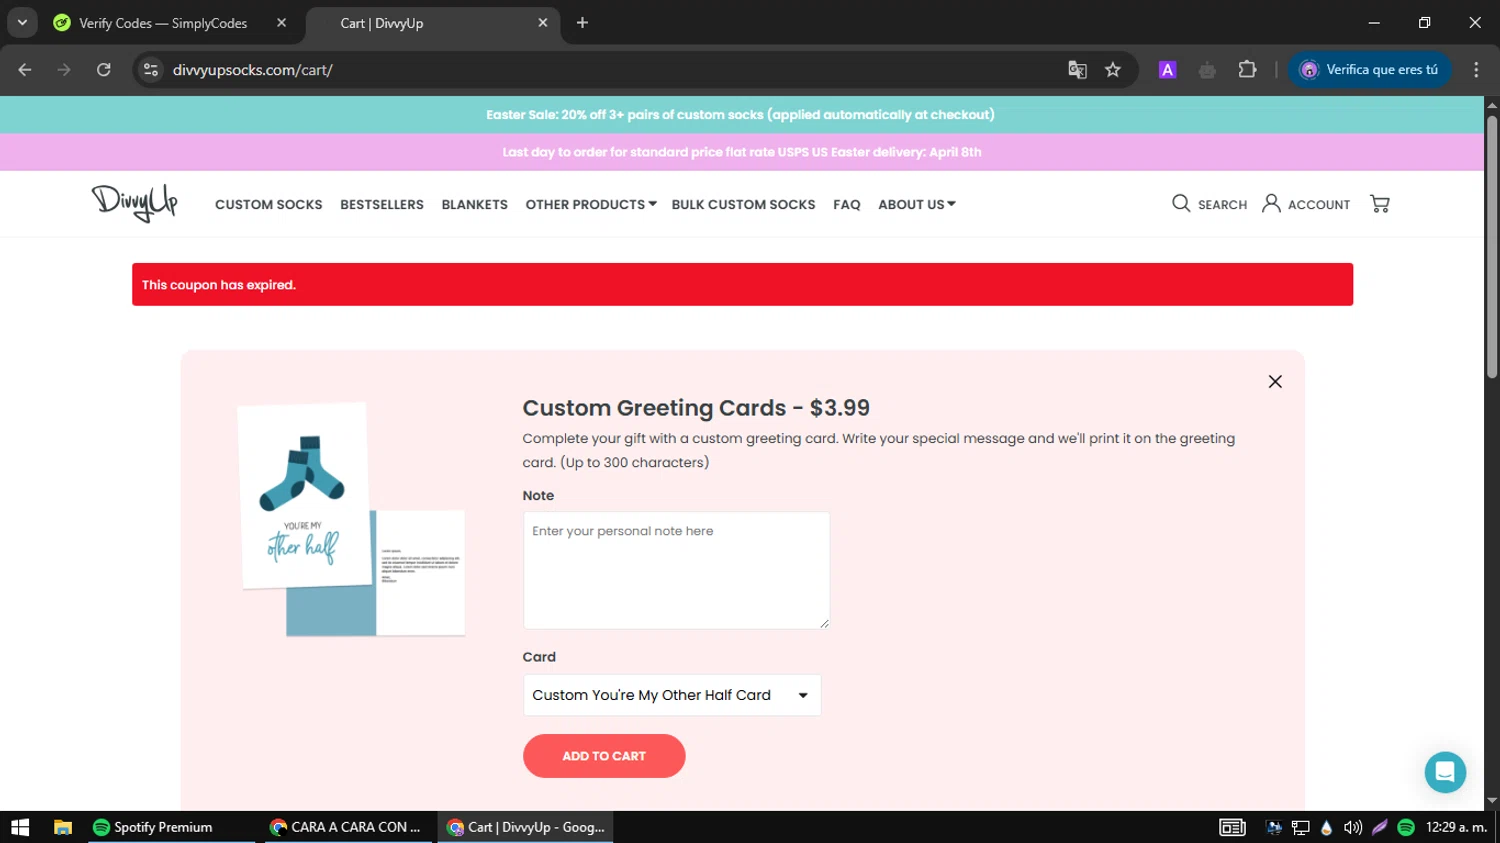This screenshot has height=843, width=1500.
Task: Open the chat support bubble
Action: (1445, 772)
